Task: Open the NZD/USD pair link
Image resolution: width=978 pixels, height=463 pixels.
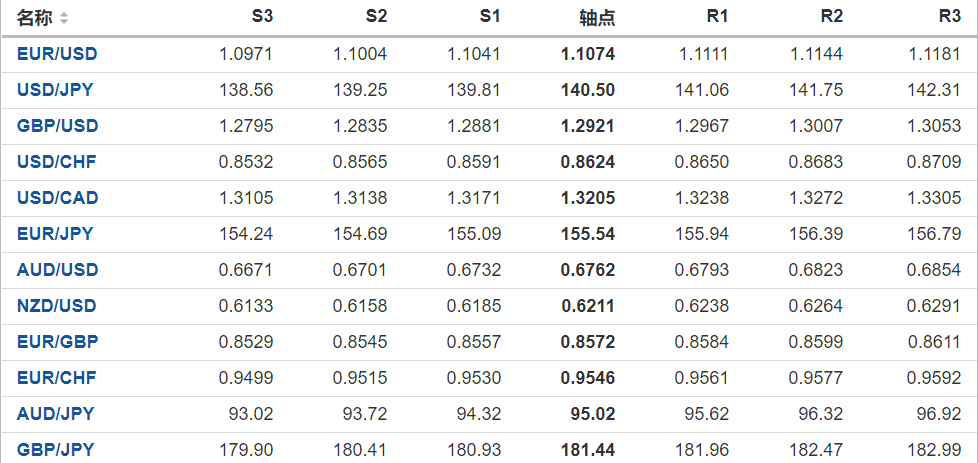Action: click(57, 306)
